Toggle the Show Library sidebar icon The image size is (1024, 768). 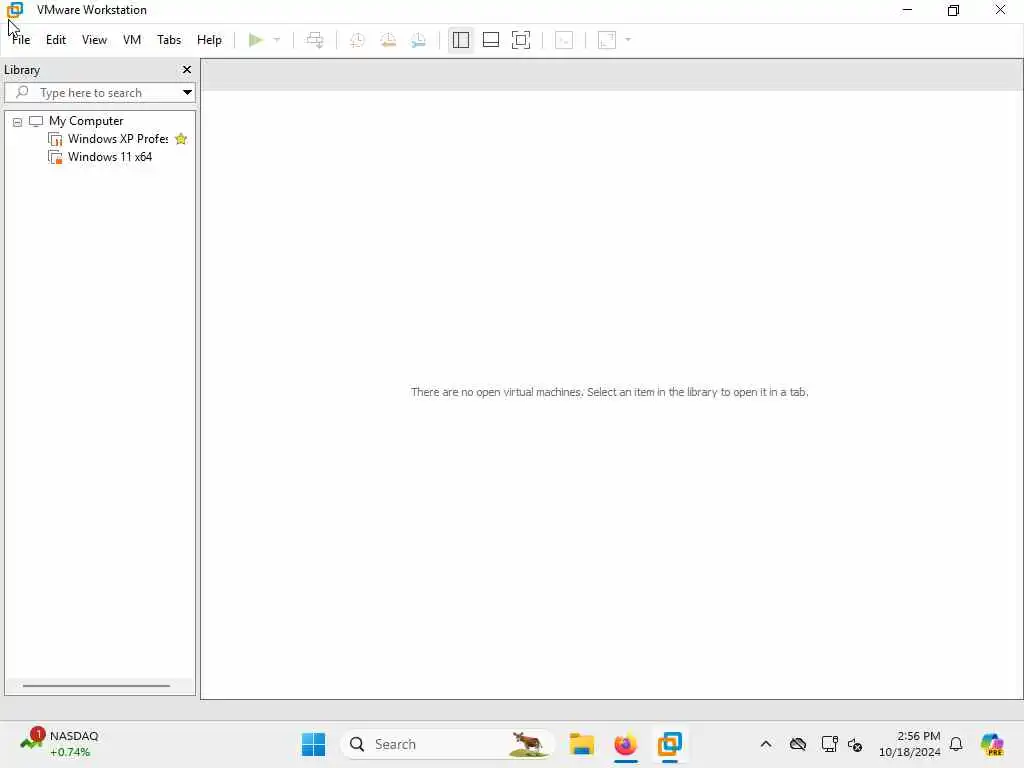pyautogui.click(x=460, y=40)
